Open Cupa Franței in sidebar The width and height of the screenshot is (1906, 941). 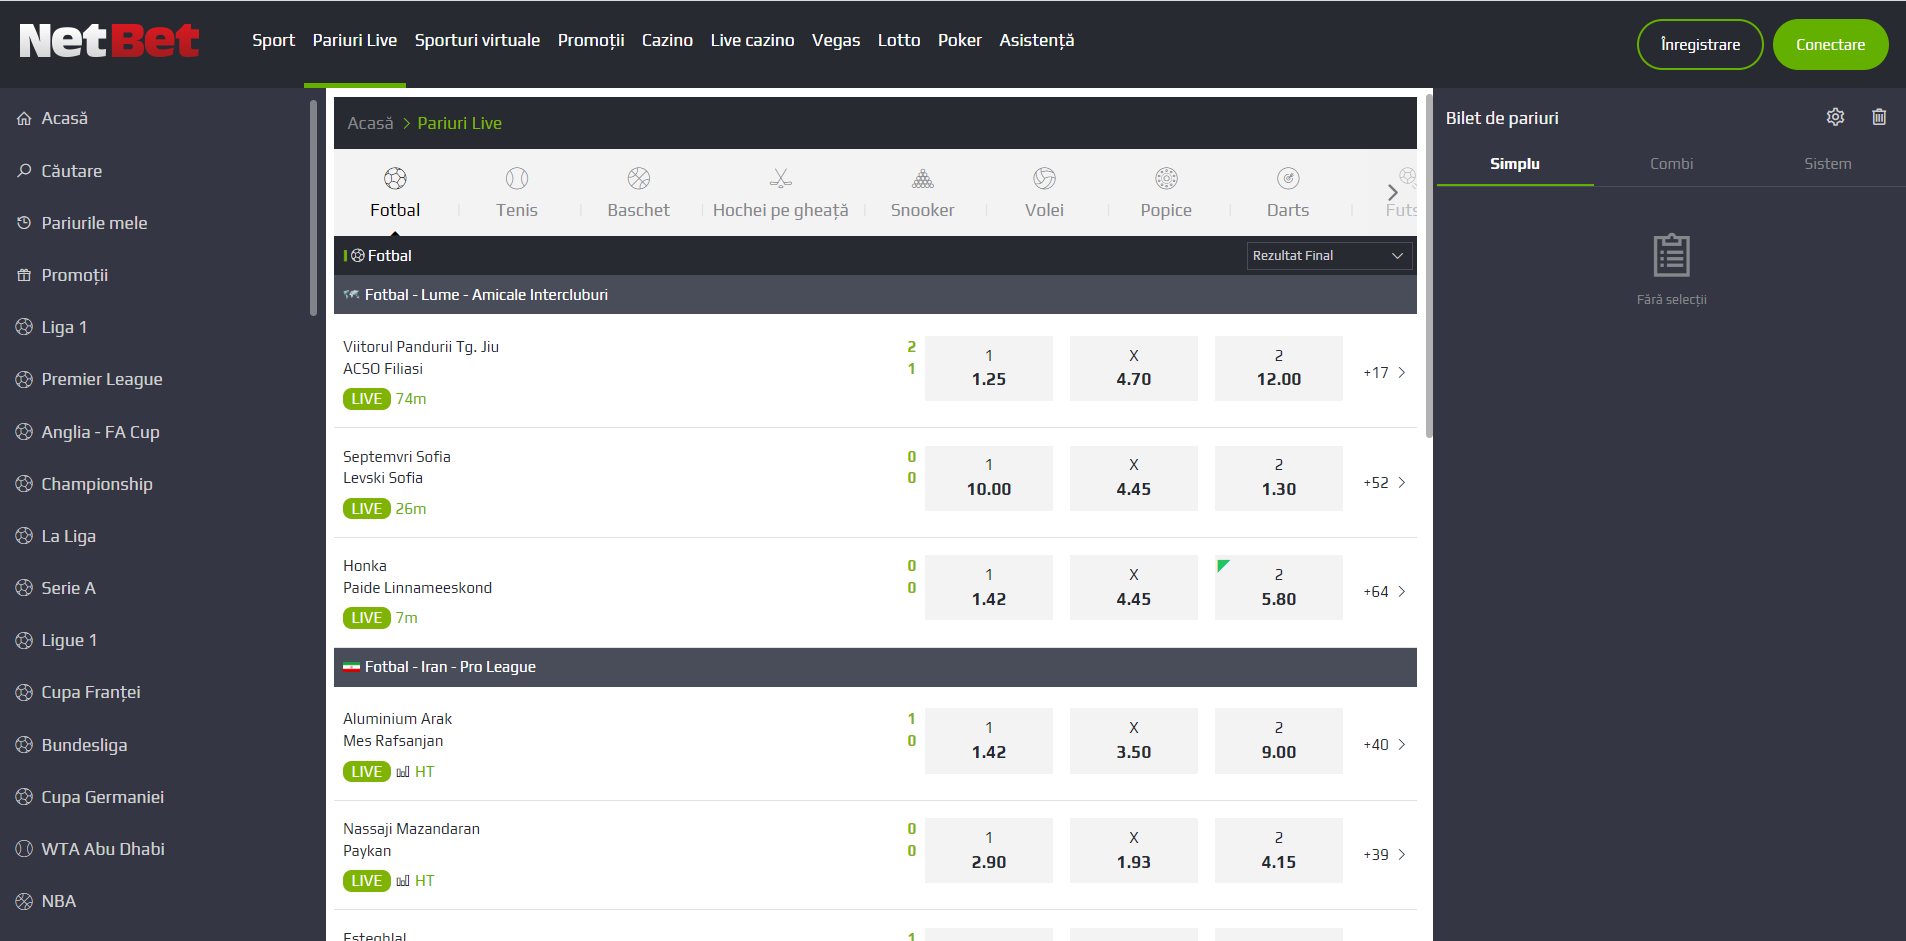[91, 692]
